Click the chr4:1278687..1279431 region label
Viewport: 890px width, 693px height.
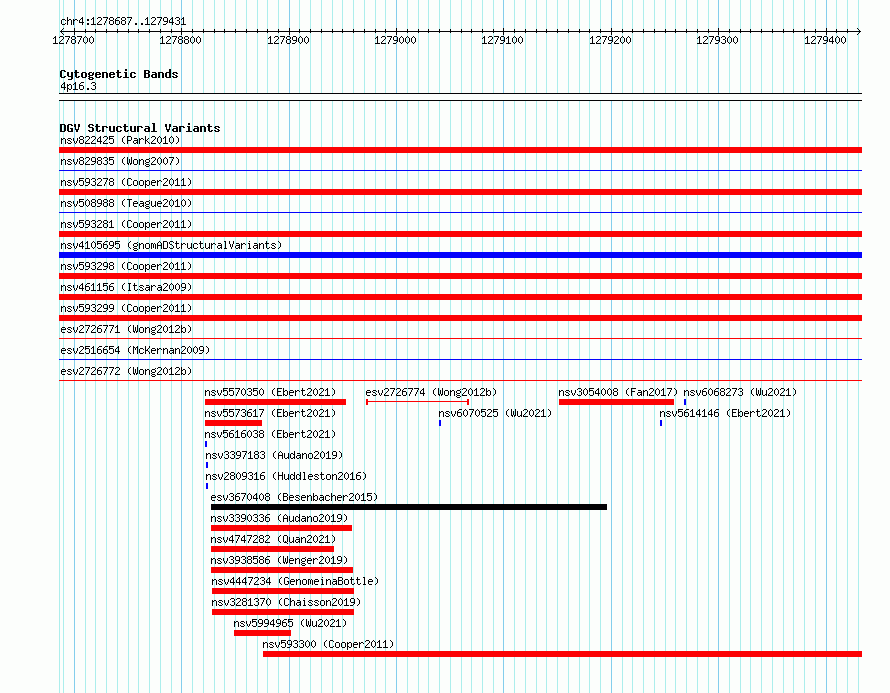[x=123, y=21]
